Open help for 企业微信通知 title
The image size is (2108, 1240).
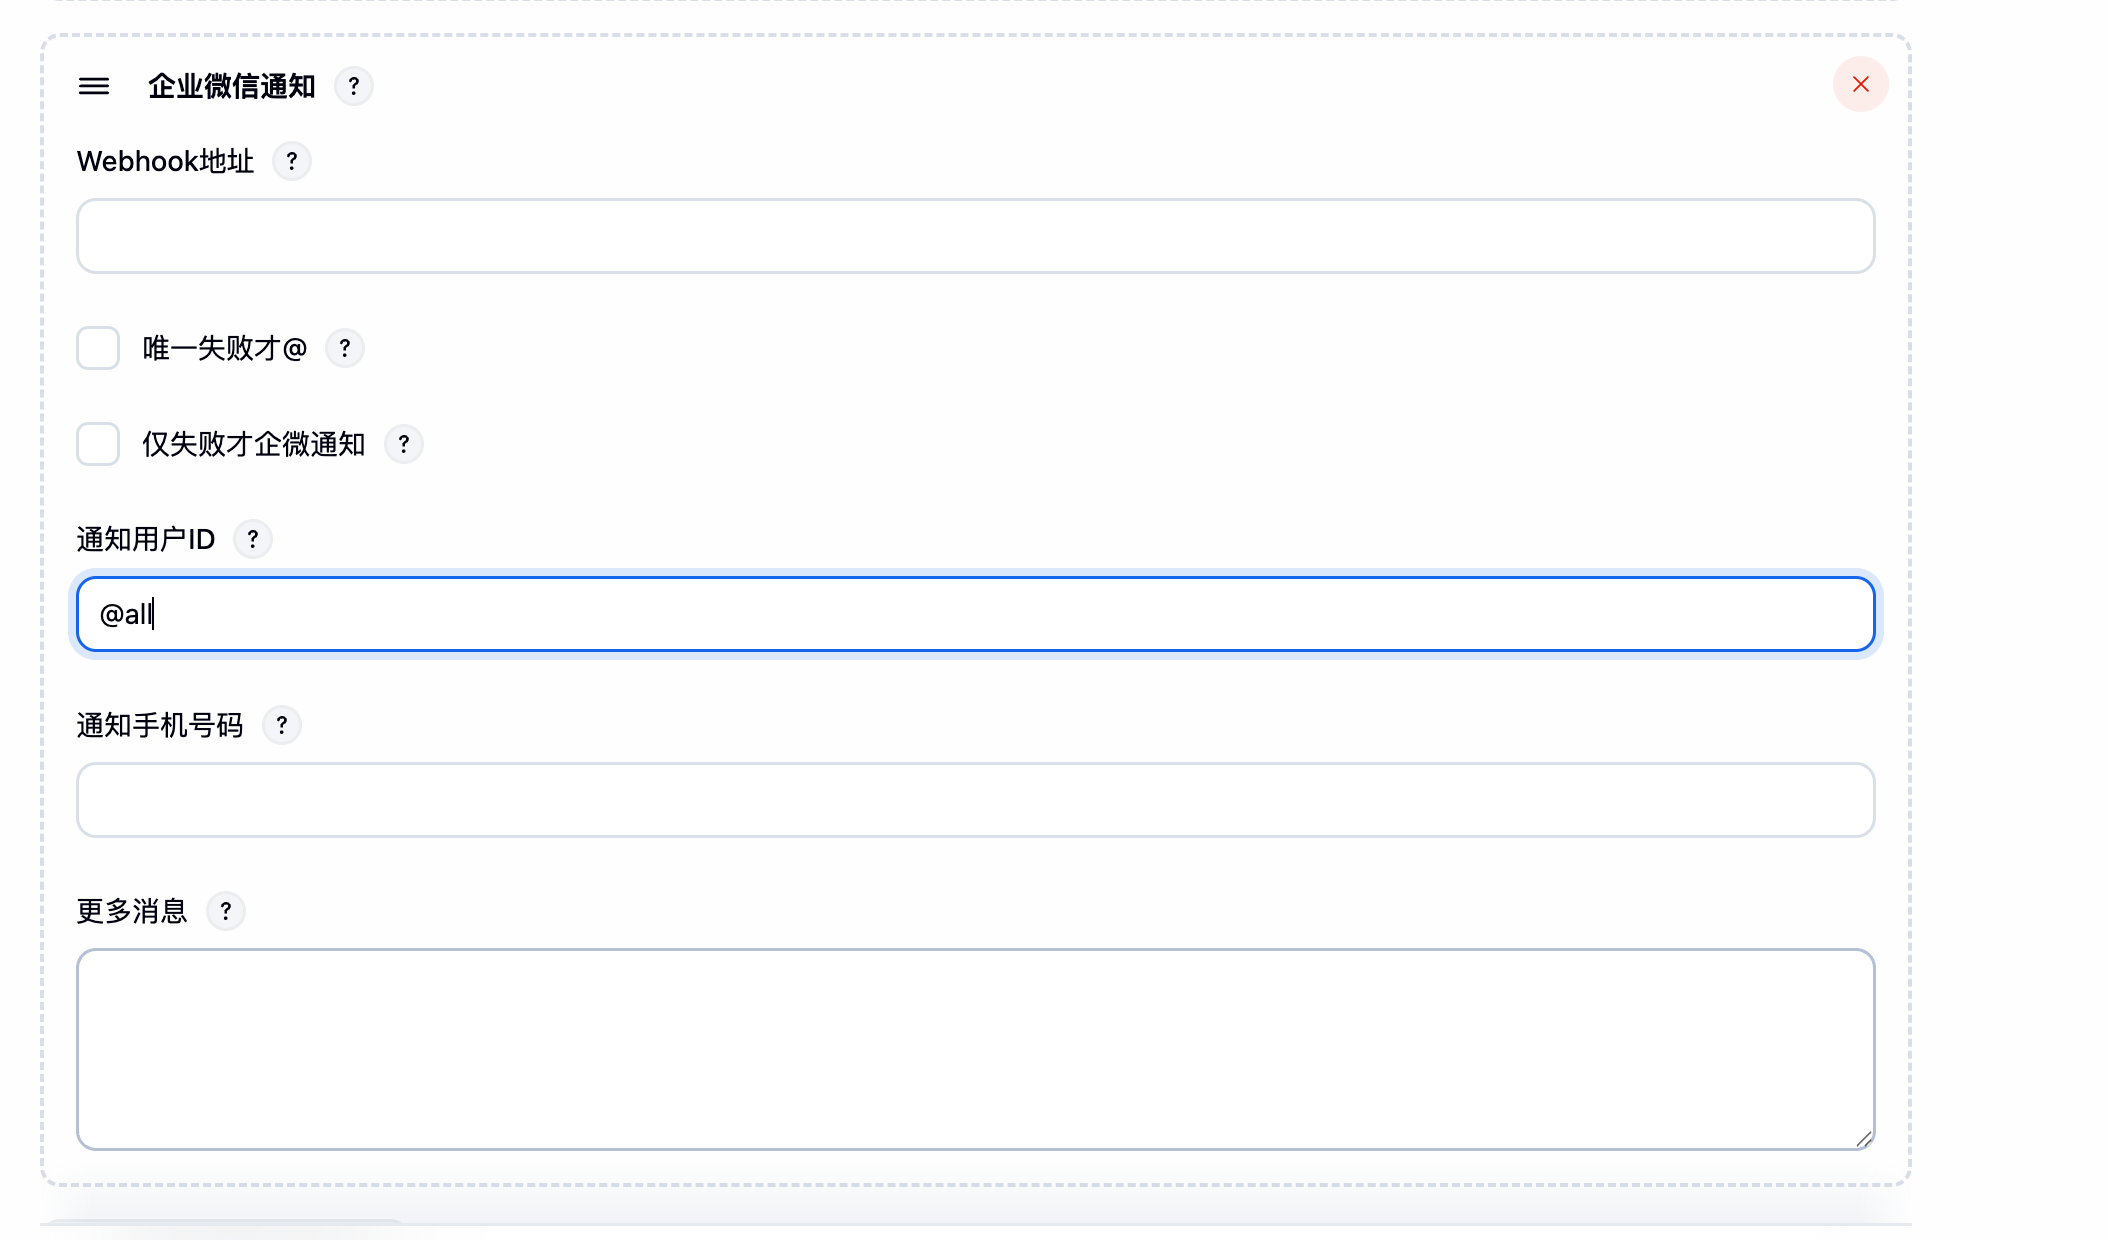pos(354,87)
